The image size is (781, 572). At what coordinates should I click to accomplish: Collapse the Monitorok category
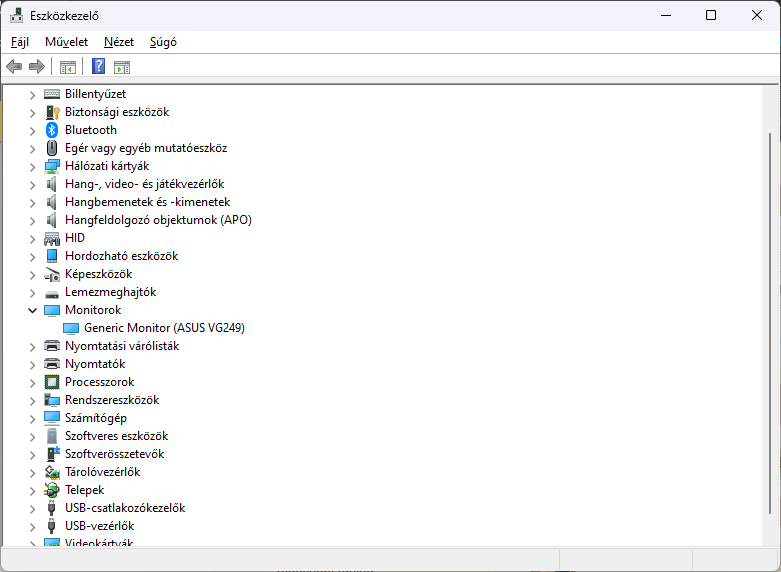pyautogui.click(x=32, y=310)
